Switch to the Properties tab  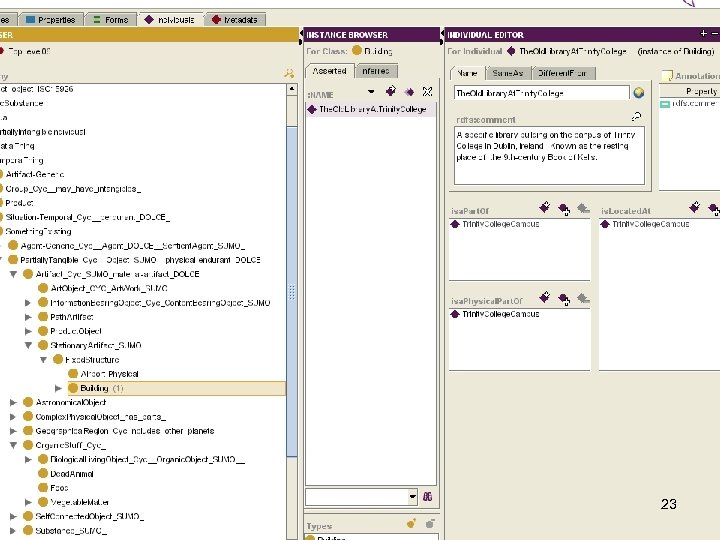pyautogui.click(x=51, y=20)
